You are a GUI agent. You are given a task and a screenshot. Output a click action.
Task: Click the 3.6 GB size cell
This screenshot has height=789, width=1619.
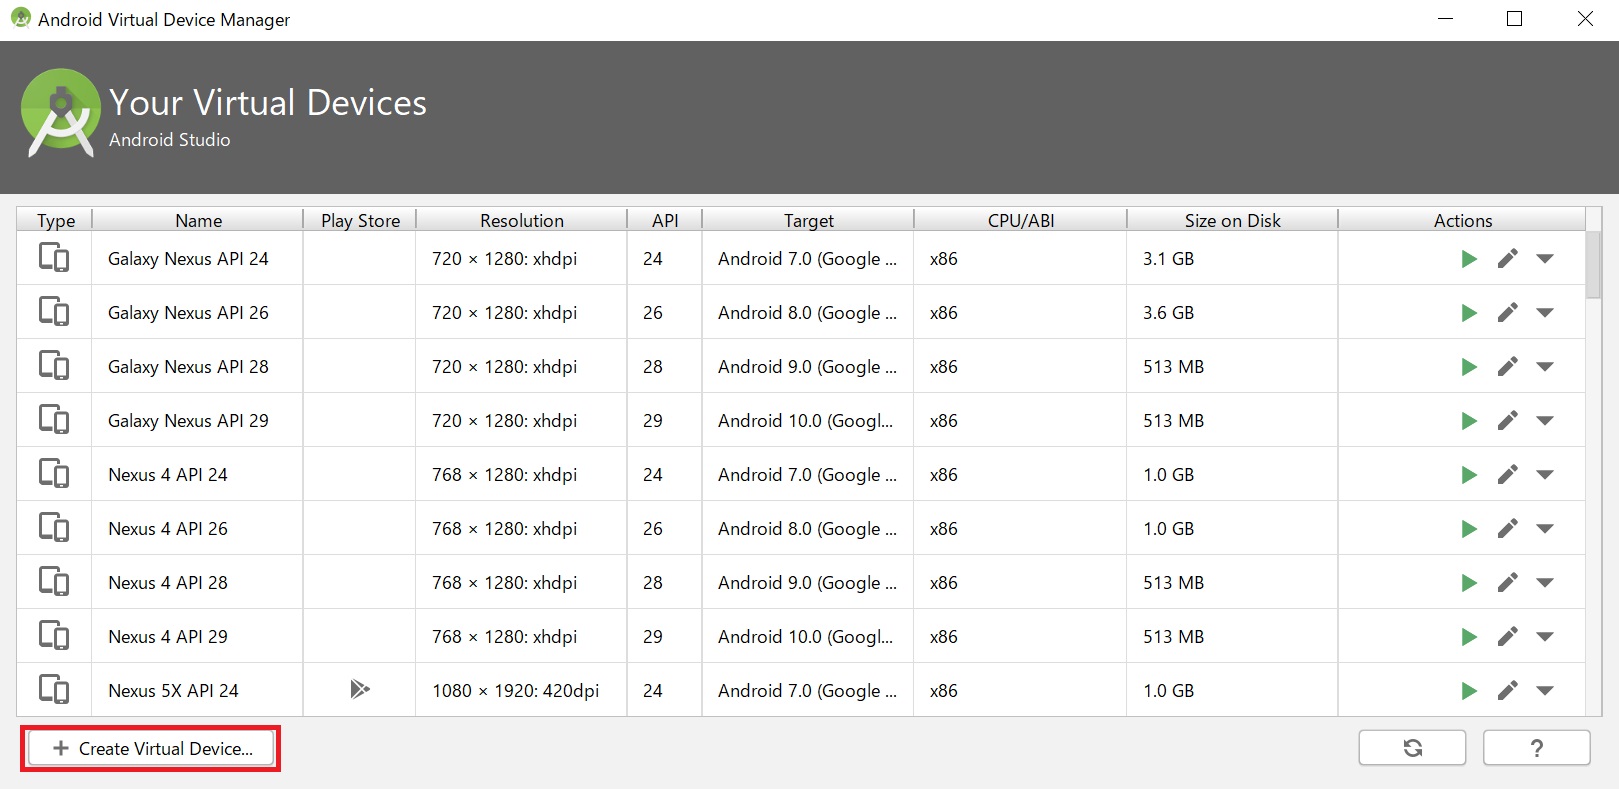point(1232,313)
